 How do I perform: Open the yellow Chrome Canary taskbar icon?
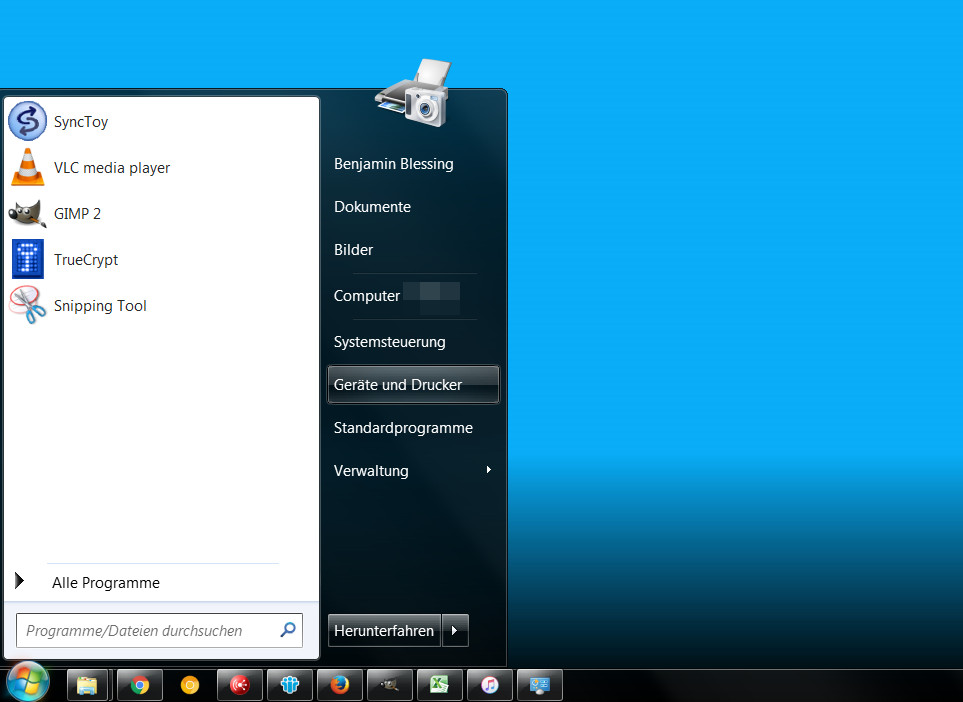tap(190, 684)
